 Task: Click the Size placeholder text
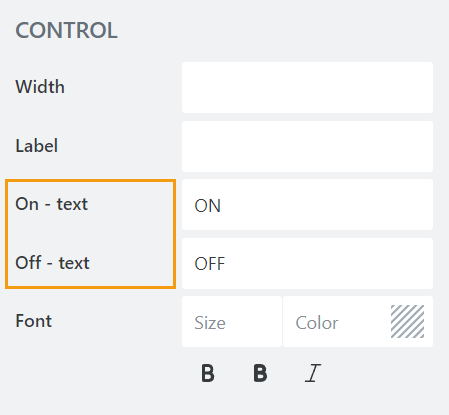(210, 323)
